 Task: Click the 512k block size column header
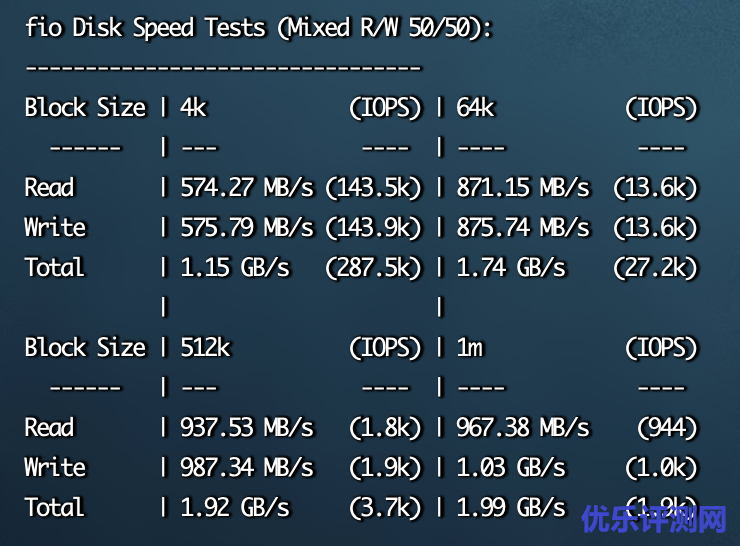pyautogui.click(x=205, y=347)
